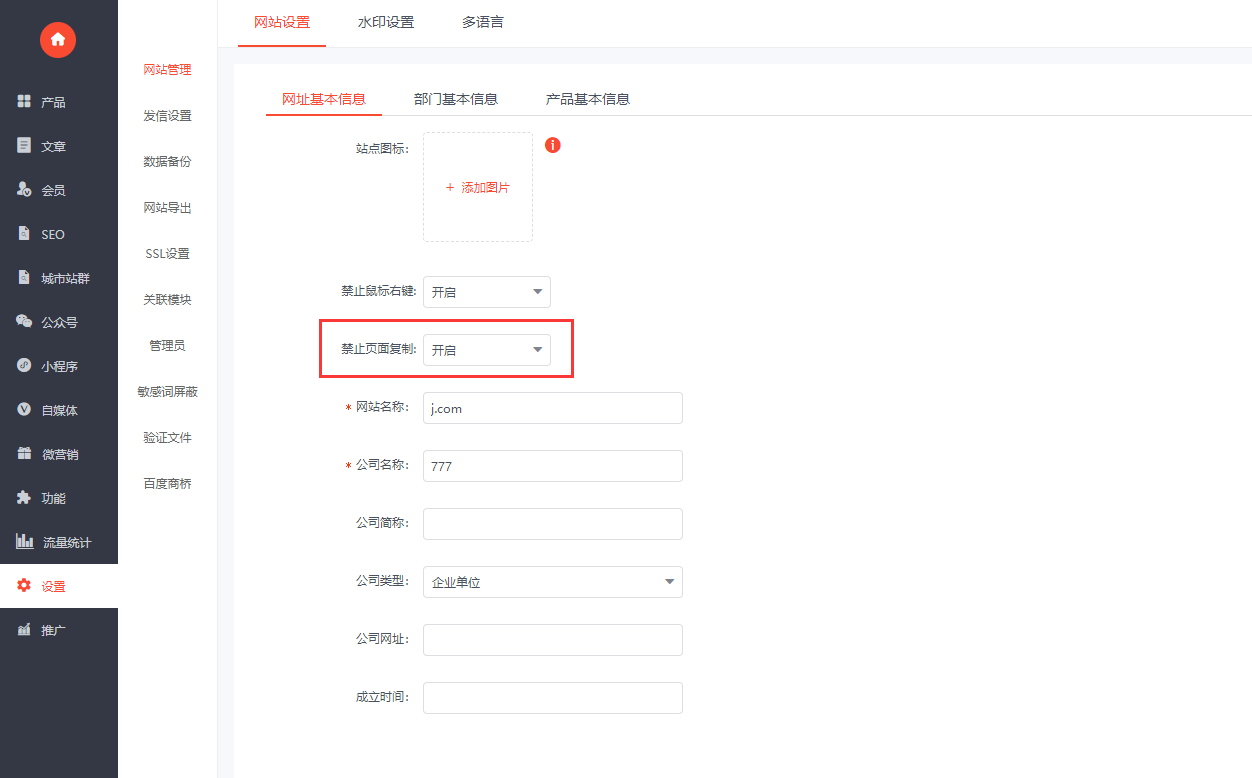Click the 网站名称 input field

click(x=553, y=408)
